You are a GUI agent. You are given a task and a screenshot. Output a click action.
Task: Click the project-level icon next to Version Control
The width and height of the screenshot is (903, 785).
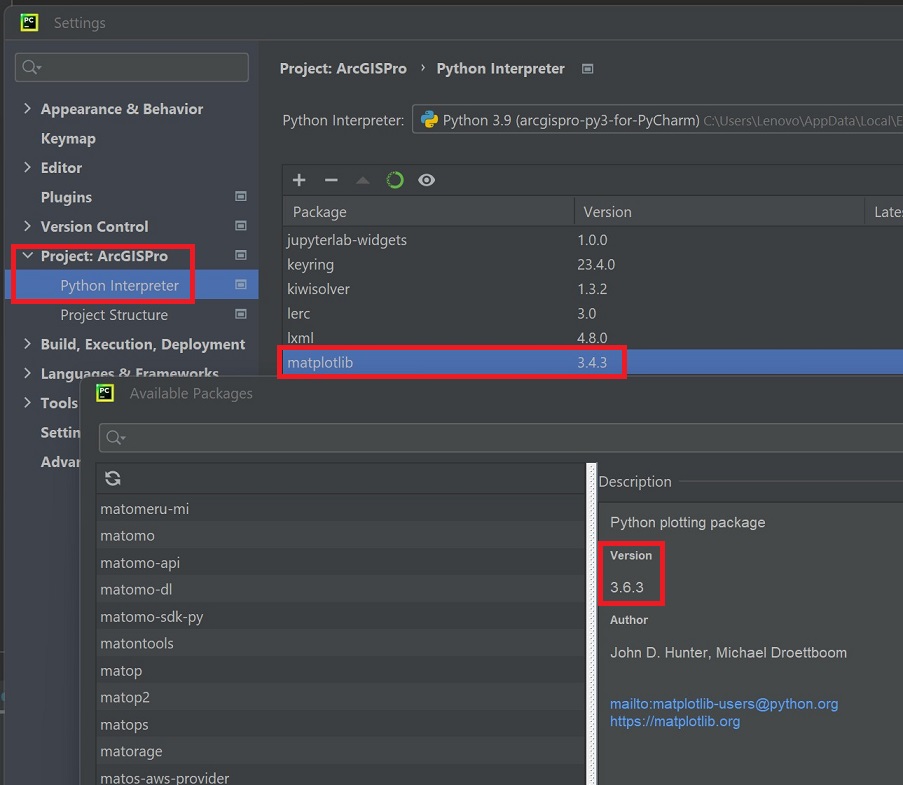[241, 226]
